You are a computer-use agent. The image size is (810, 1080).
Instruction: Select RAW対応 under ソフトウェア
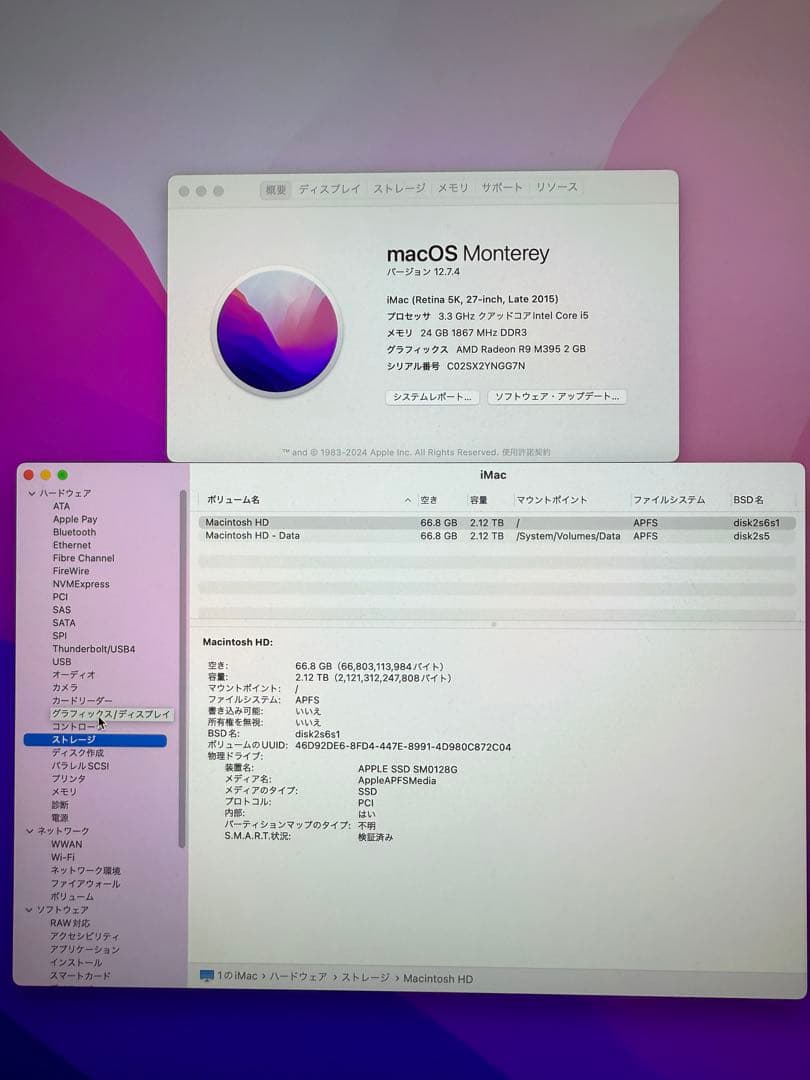72,922
